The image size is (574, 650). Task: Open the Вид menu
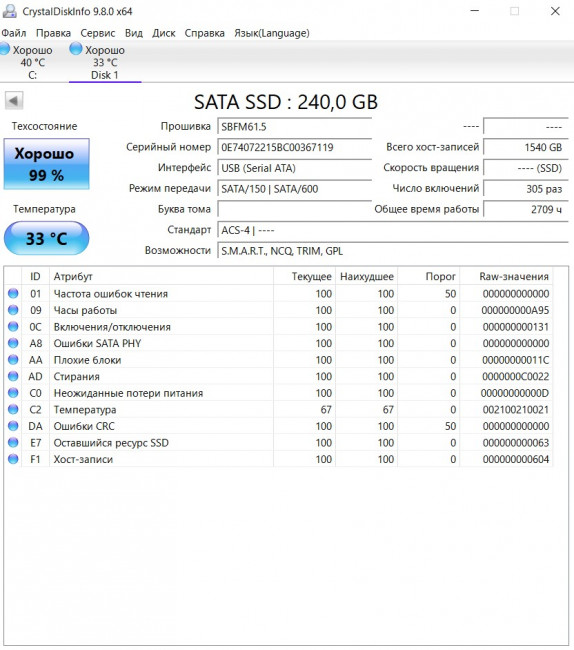133,33
